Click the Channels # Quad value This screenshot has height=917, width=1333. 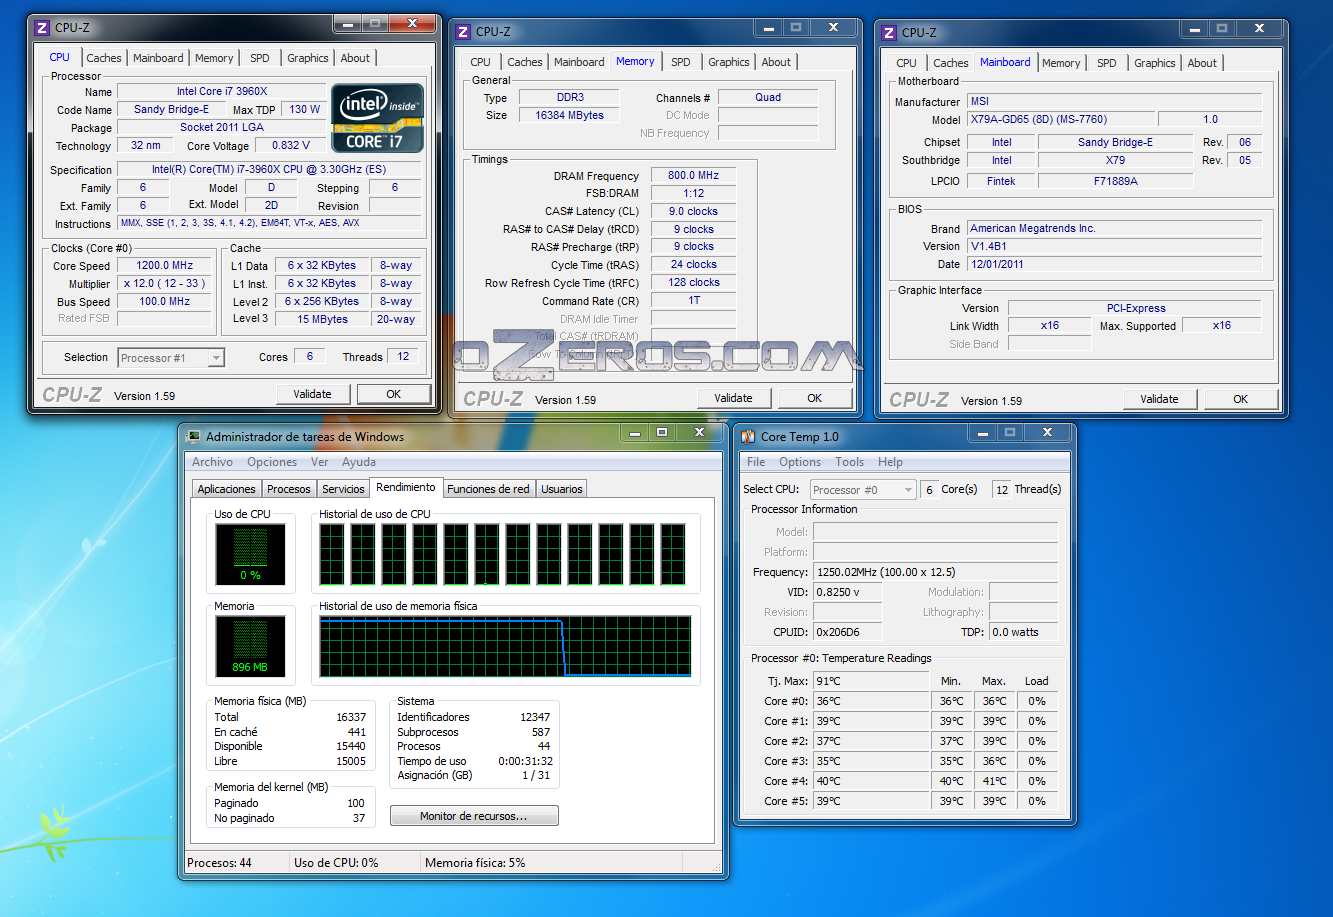(x=768, y=98)
